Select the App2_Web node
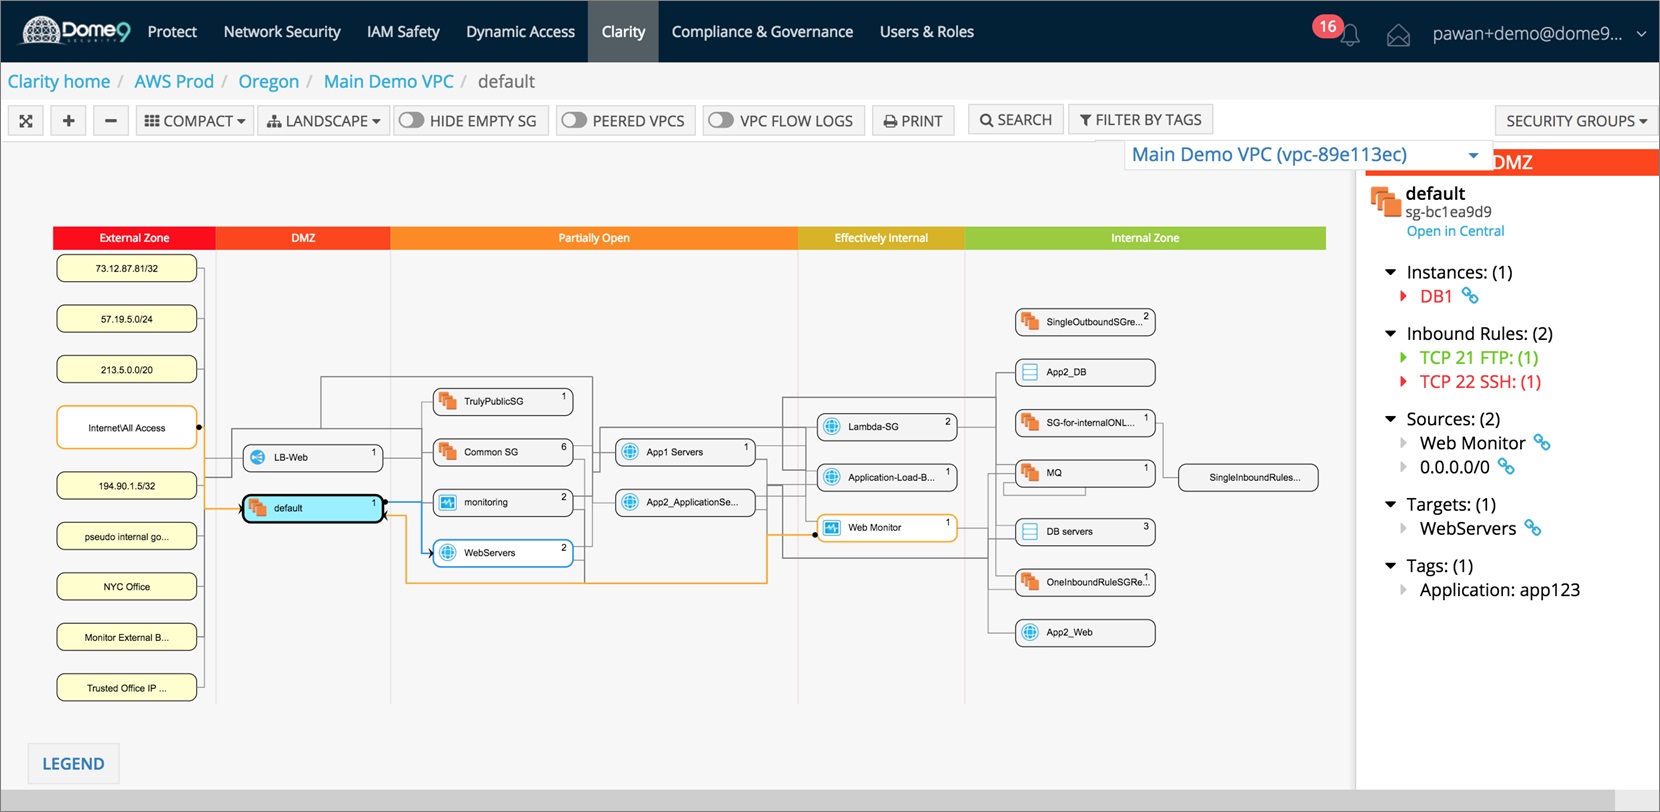Image resolution: width=1660 pixels, height=812 pixels. (x=1085, y=632)
